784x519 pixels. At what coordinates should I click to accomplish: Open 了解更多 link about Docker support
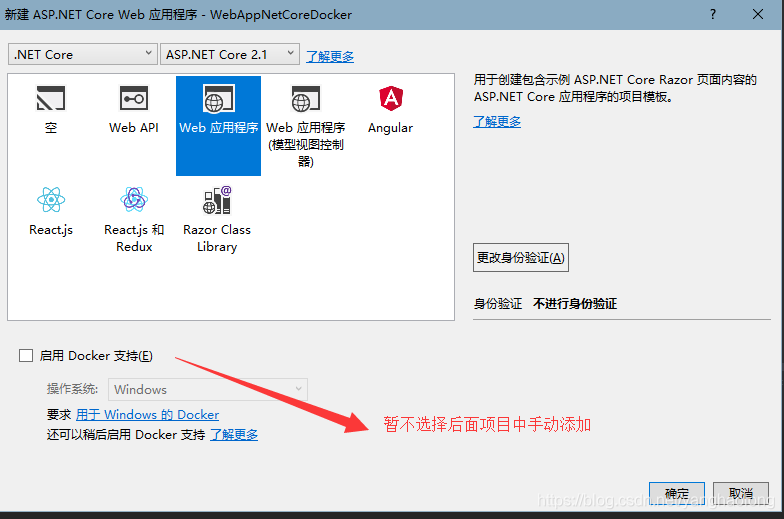click(234, 434)
